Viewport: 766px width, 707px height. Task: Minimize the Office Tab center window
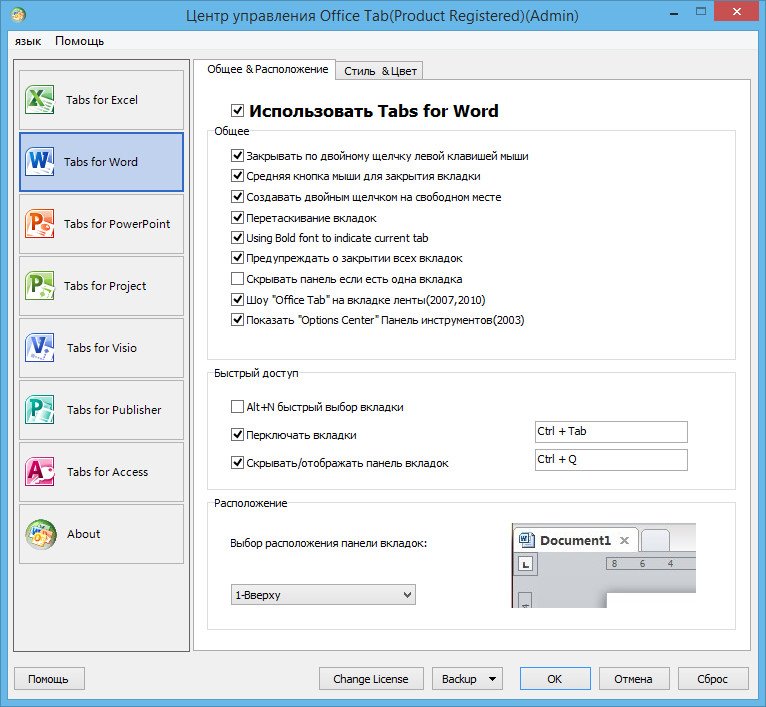click(674, 13)
